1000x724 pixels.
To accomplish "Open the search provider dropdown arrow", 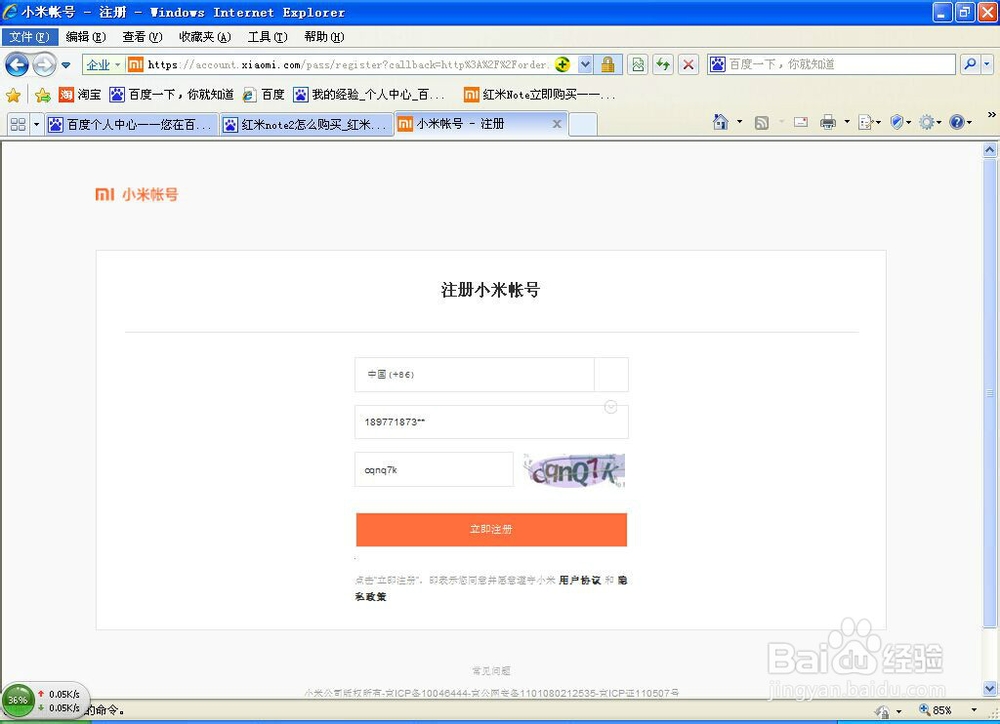I will pos(987,64).
